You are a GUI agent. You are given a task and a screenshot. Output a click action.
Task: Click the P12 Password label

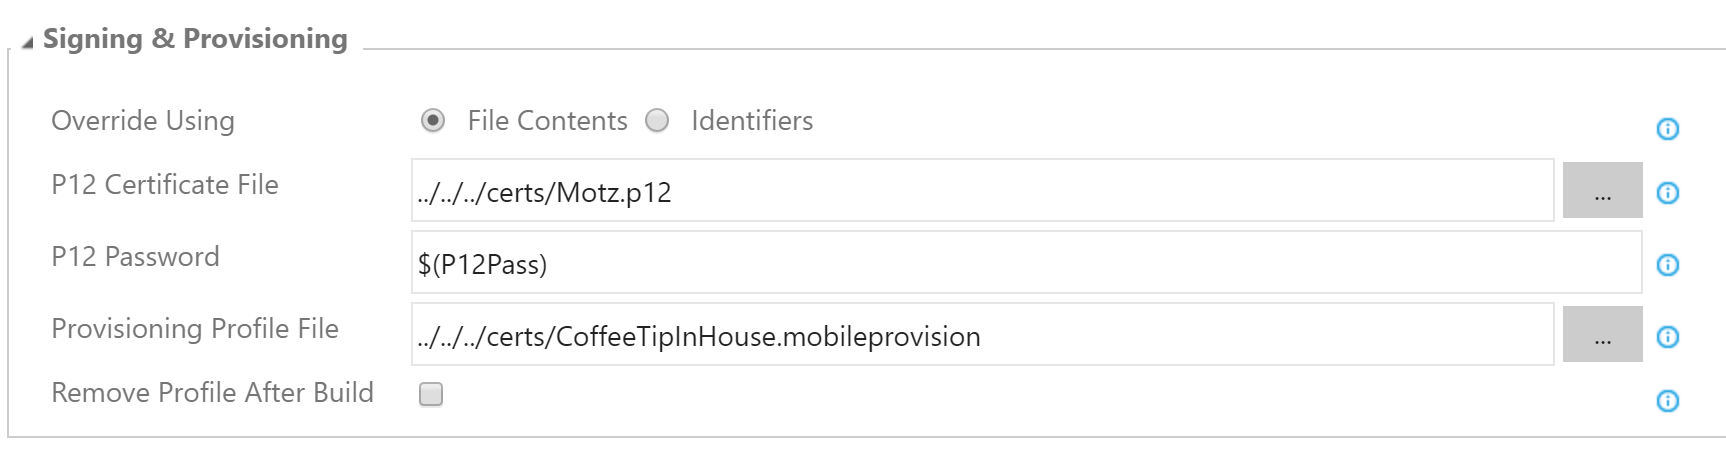coord(135,257)
